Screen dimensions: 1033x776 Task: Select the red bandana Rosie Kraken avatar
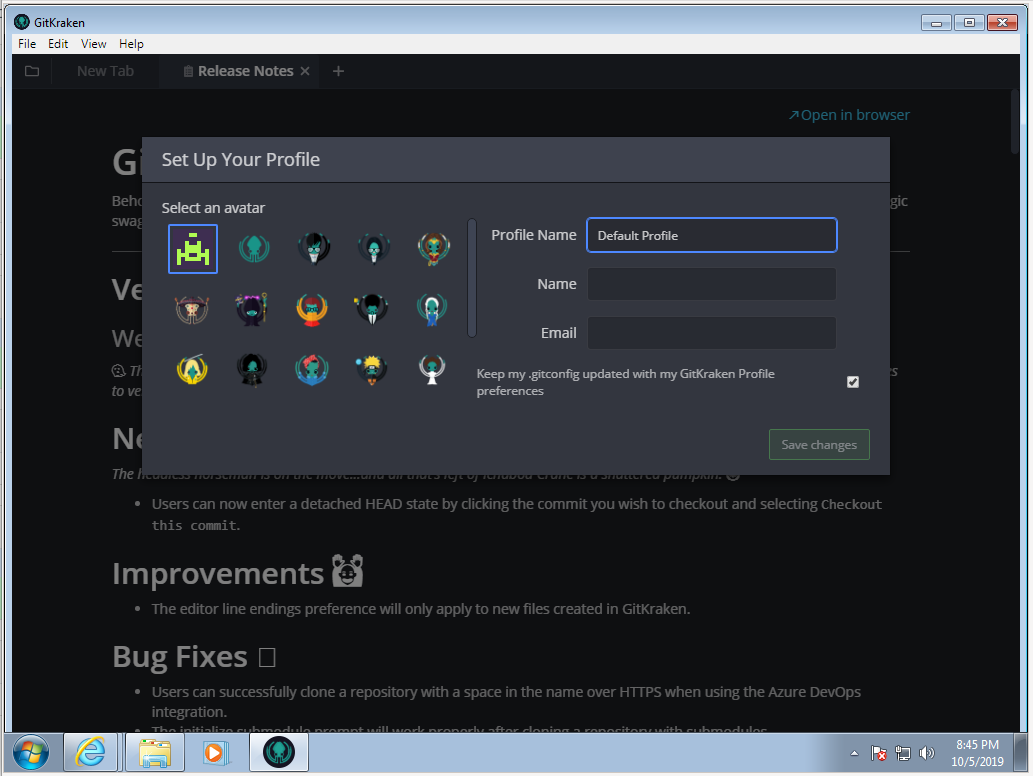click(314, 370)
